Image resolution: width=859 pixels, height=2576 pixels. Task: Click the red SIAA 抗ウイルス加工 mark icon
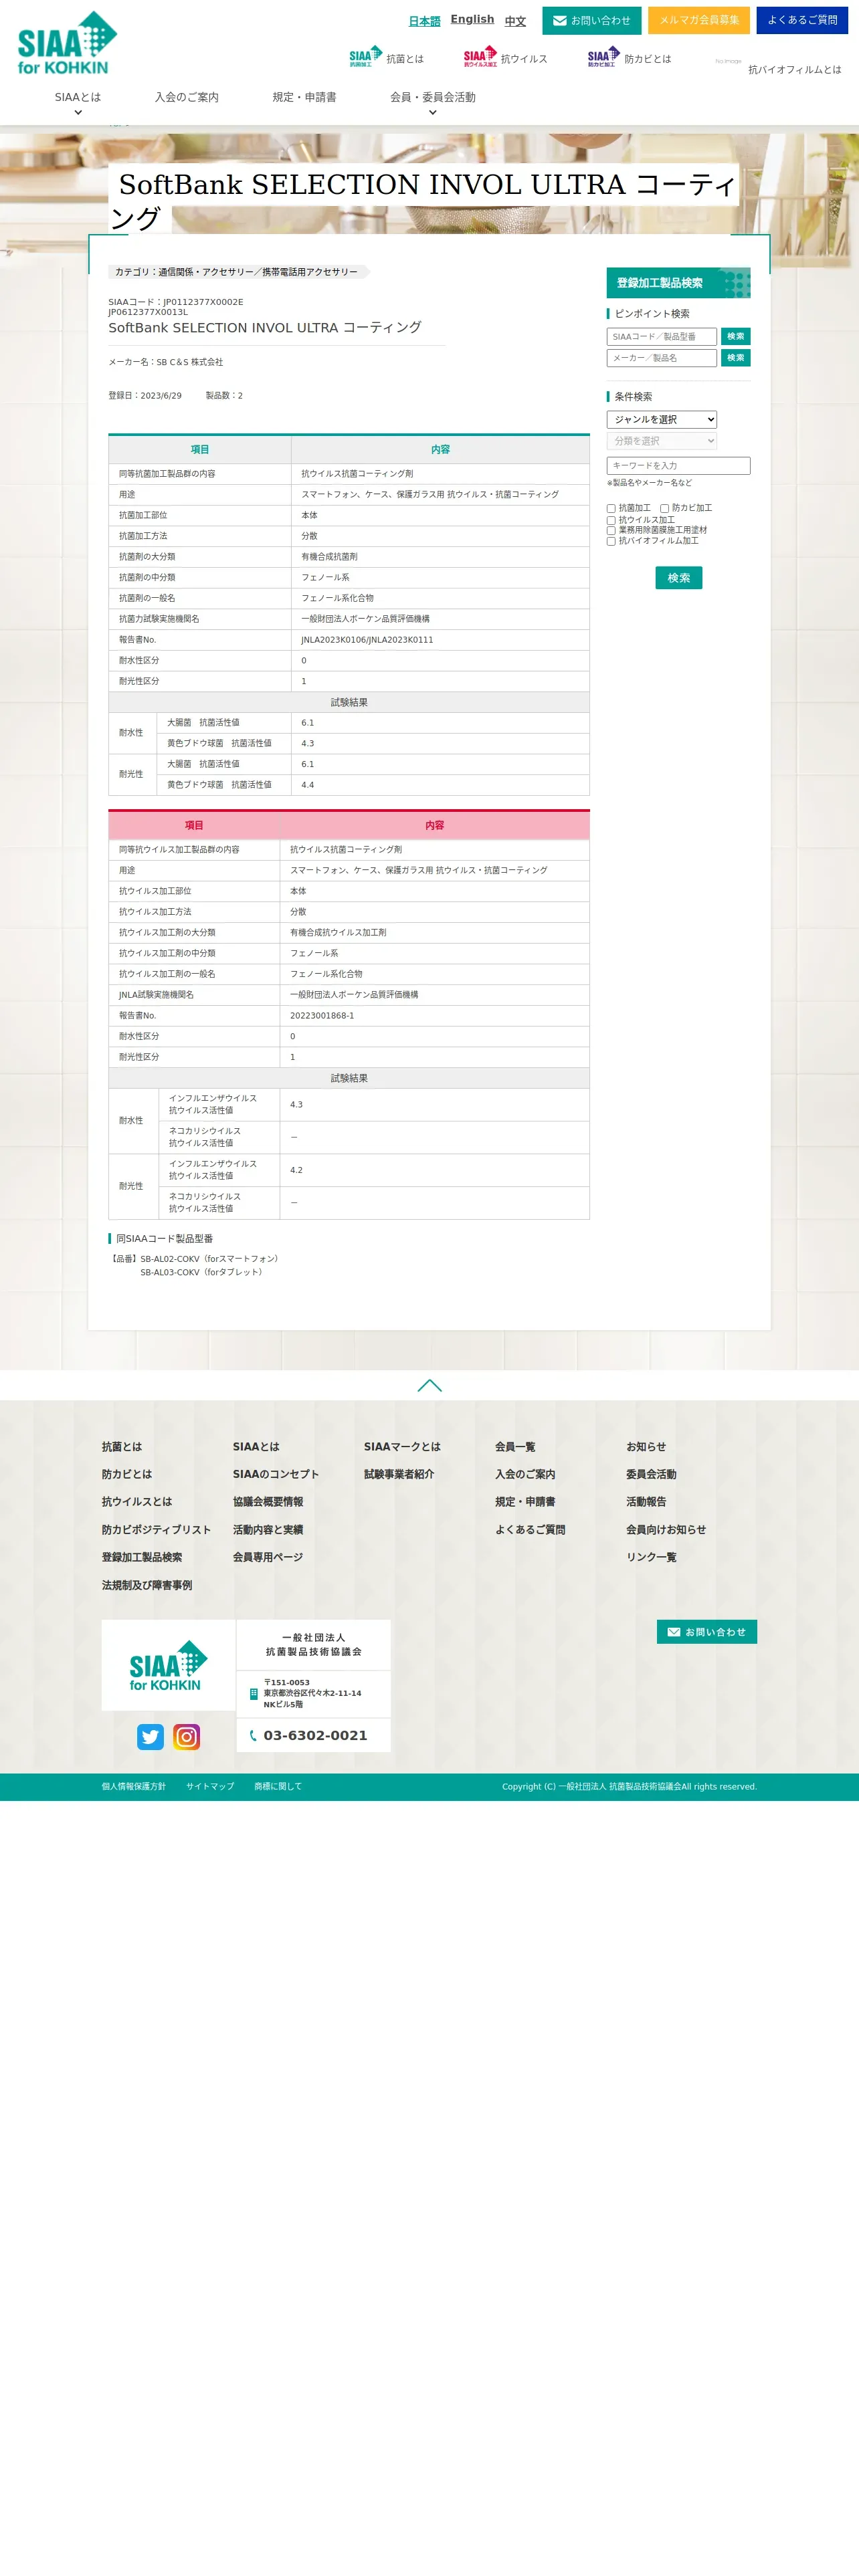tap(480, 57)
